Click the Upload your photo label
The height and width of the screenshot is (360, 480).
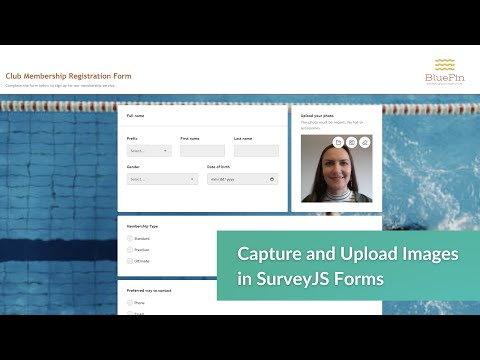click(x=317, y=116)
